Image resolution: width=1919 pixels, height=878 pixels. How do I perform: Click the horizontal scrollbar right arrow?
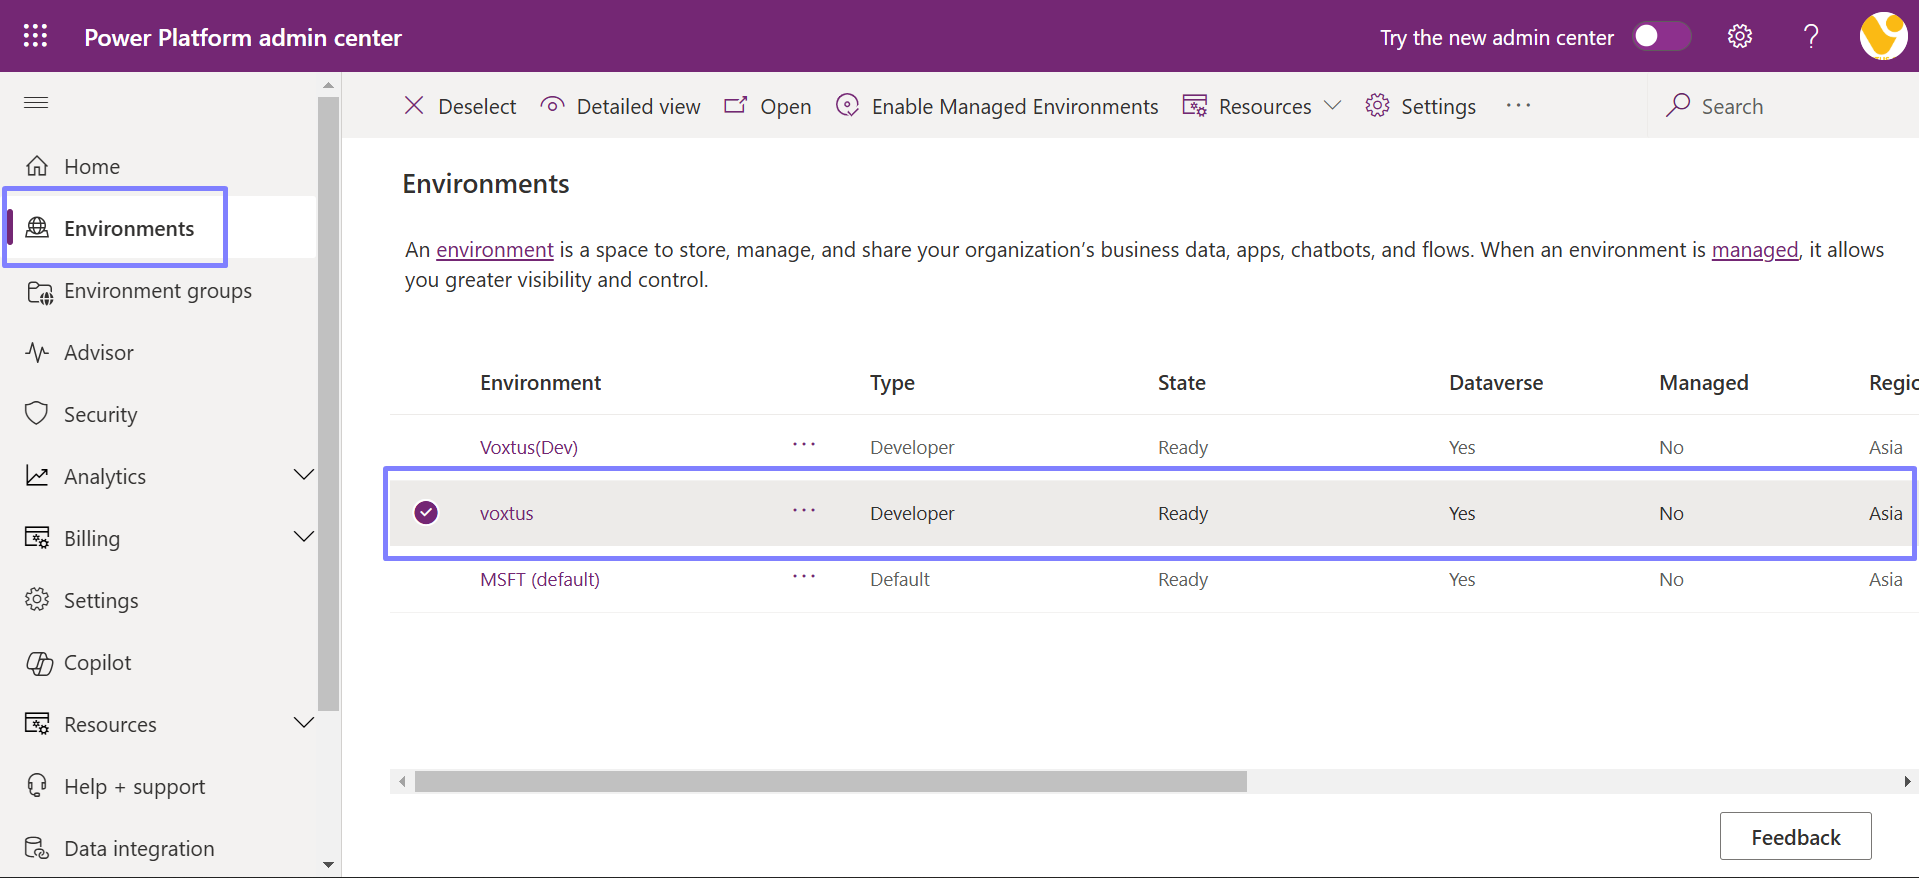coord(1907,781)
